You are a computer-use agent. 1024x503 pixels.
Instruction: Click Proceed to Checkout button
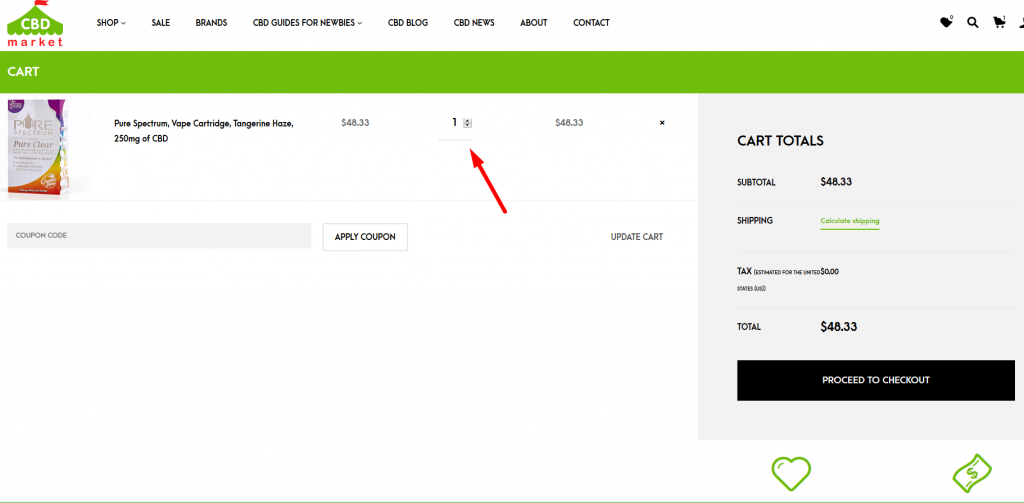click(x=876, y=380)
